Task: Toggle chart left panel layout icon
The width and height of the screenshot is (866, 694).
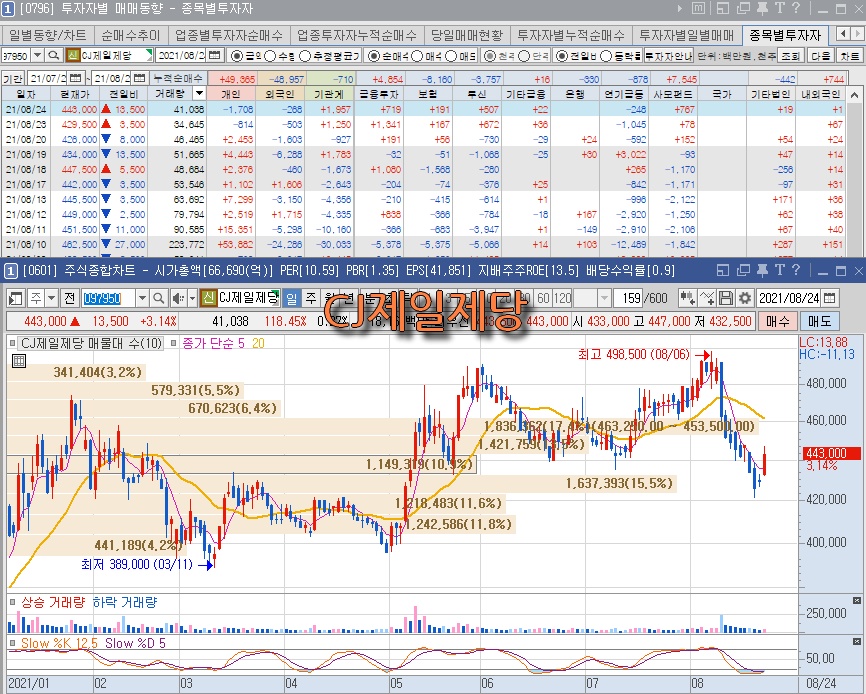Action: 15,299
